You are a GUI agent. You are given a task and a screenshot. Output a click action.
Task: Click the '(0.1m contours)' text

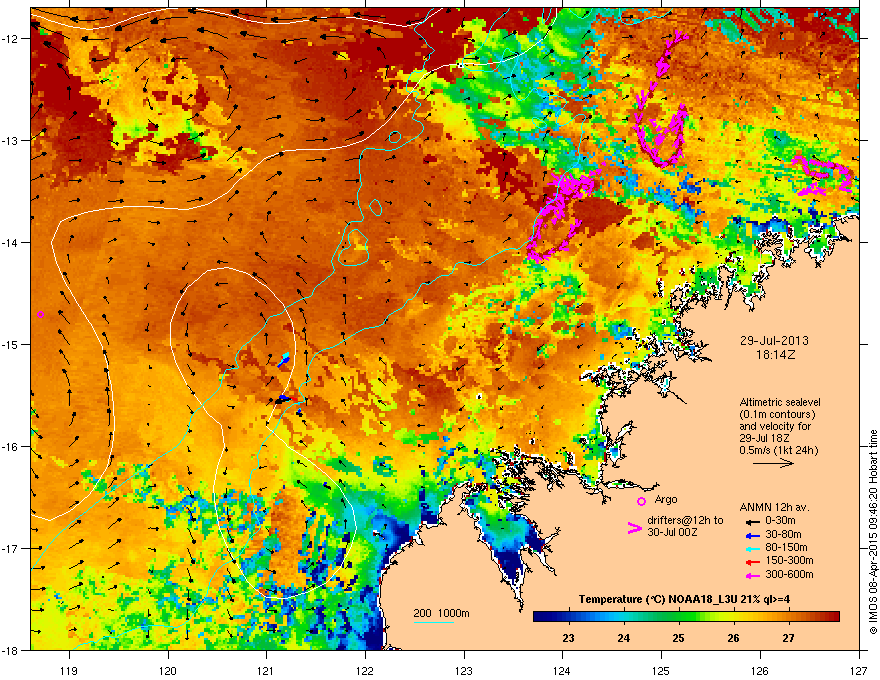(777, 414)
